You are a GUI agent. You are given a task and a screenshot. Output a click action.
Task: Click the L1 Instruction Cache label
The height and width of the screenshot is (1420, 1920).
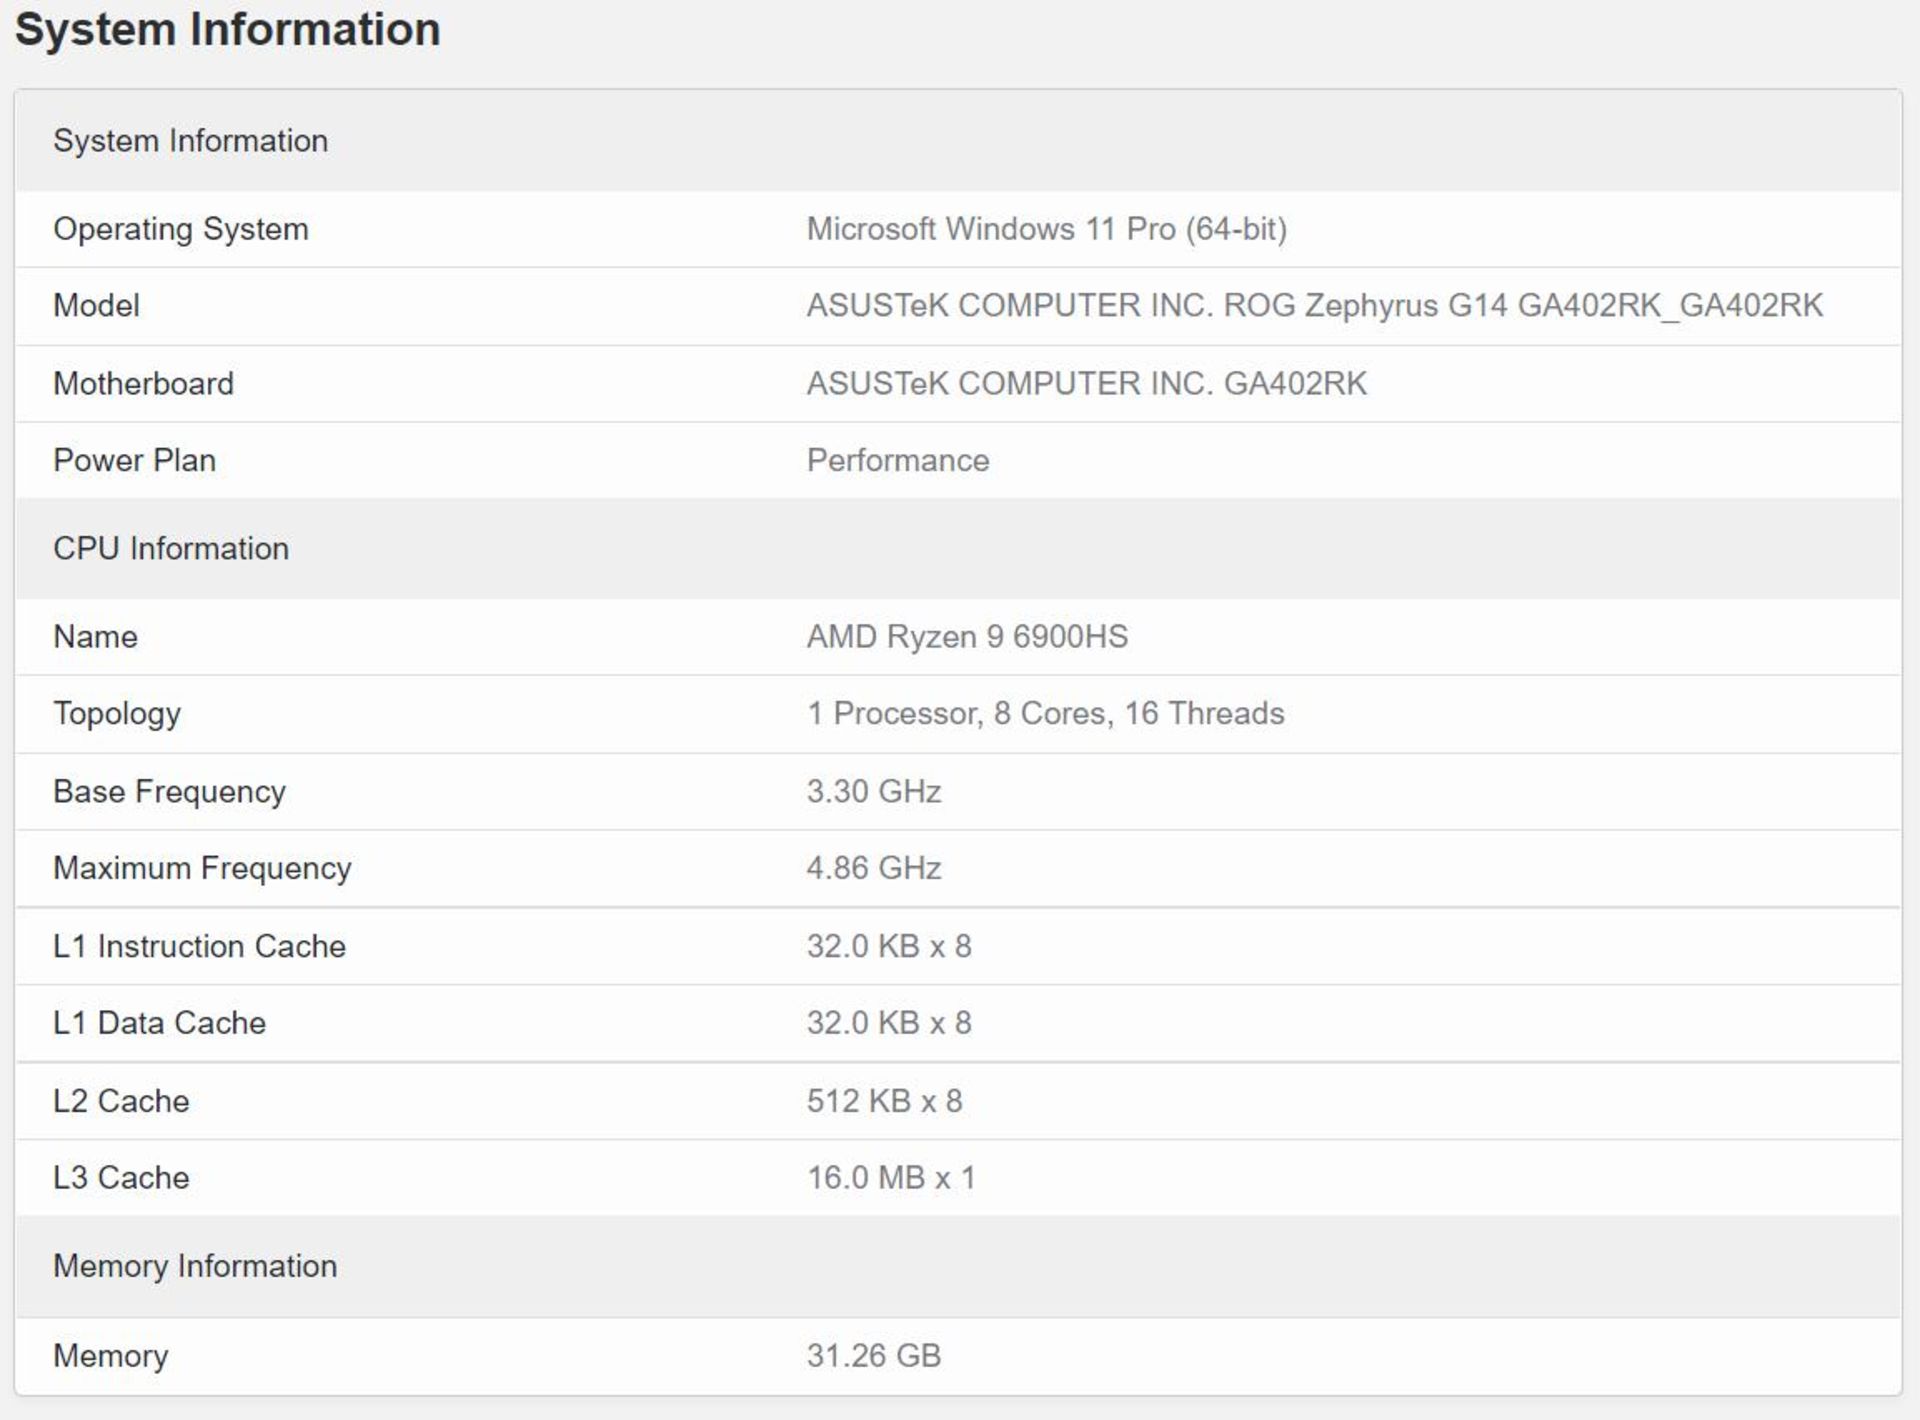pos(199,946)
